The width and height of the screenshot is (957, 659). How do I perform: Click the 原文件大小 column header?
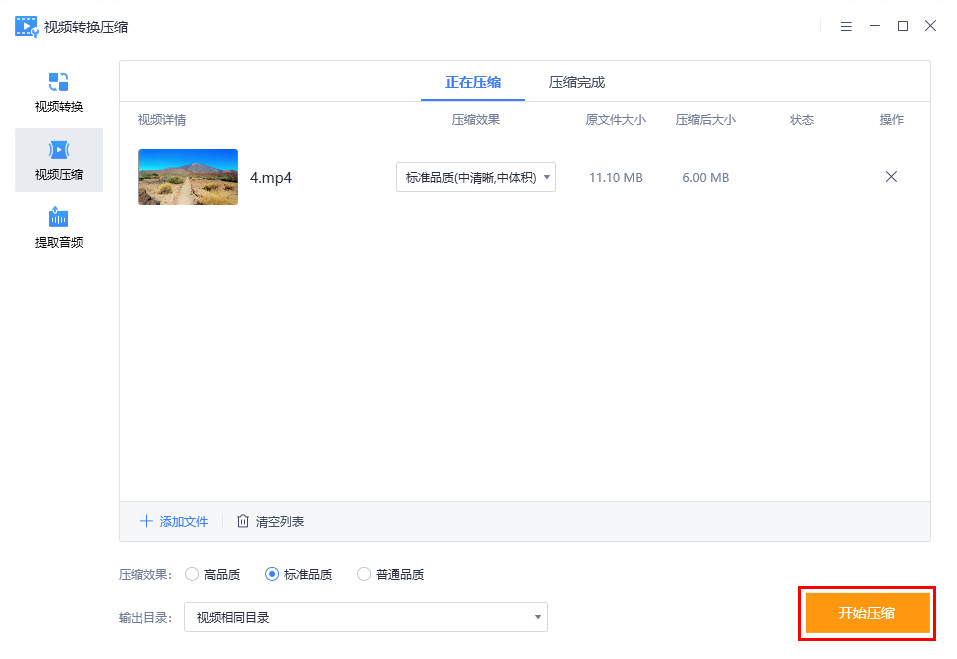tap(615, 120)
